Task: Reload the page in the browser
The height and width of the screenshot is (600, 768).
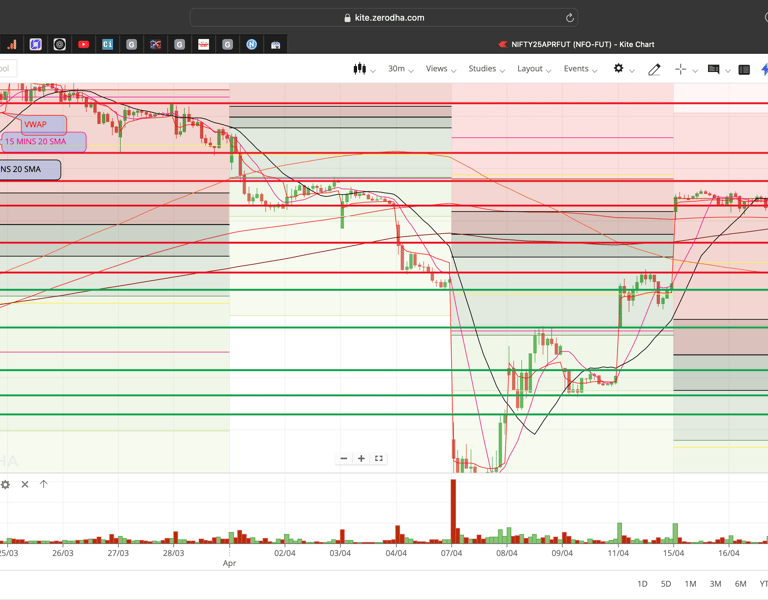Action: point(570,18)
